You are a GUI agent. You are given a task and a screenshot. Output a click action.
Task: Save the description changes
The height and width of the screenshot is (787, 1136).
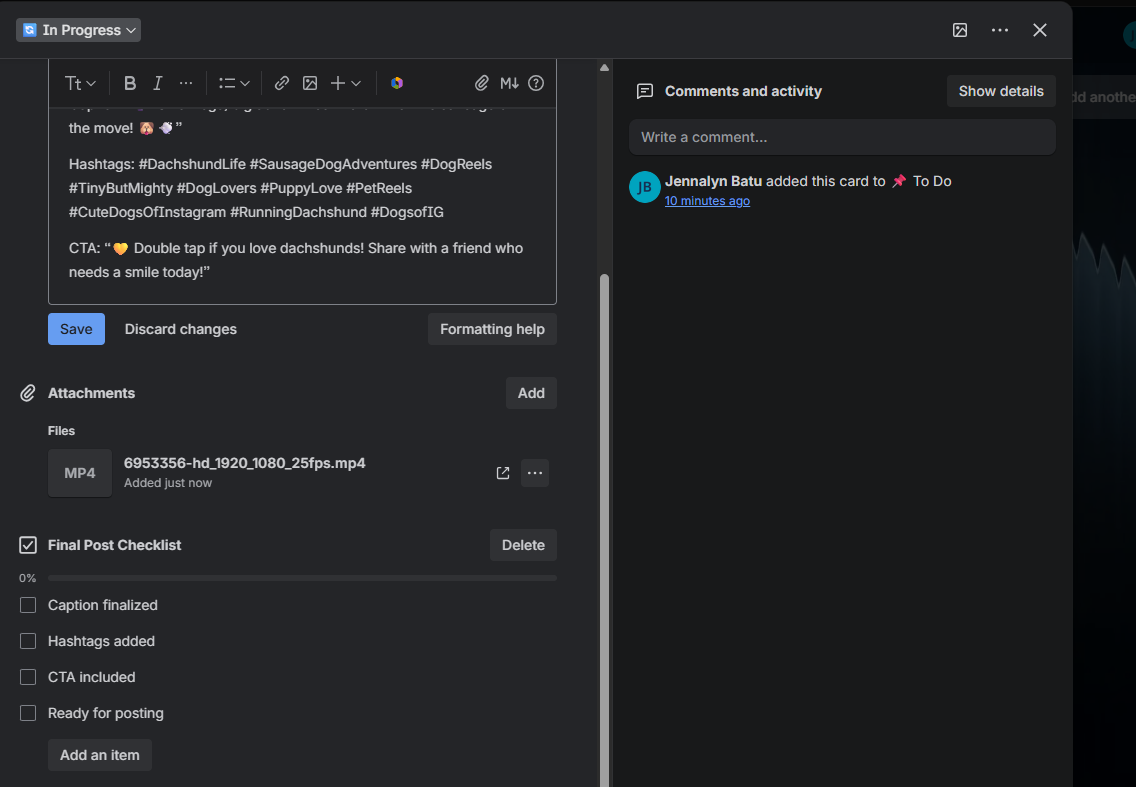point(76,329)
